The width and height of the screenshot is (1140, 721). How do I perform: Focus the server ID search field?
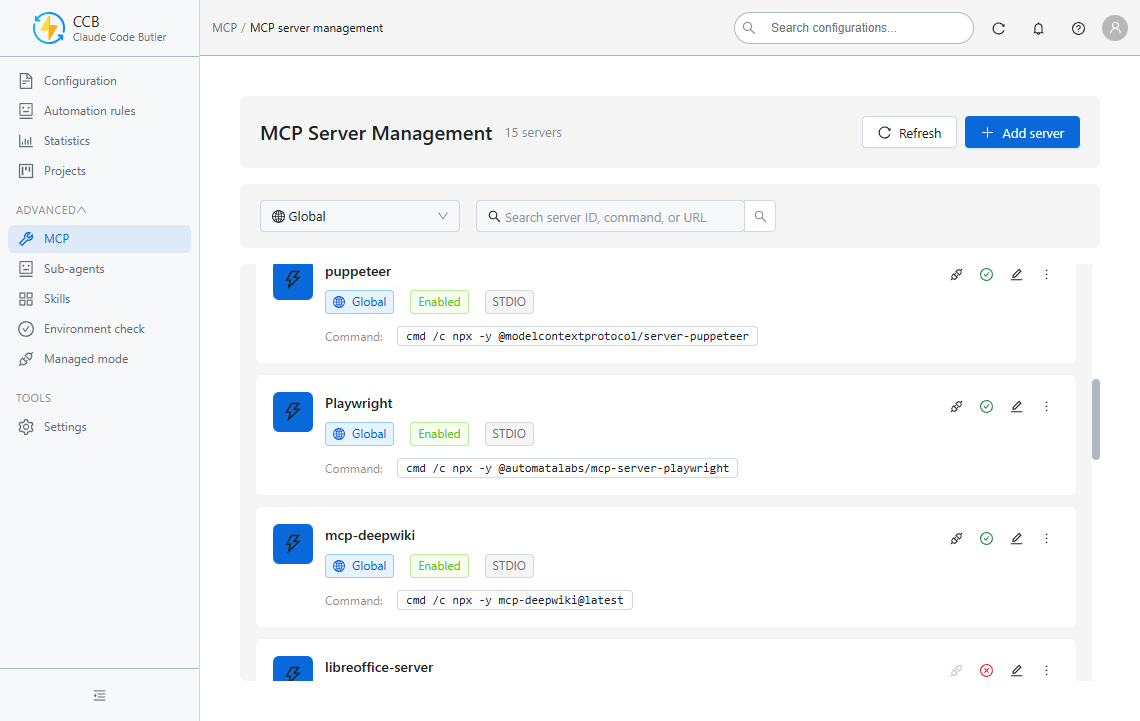610,217
